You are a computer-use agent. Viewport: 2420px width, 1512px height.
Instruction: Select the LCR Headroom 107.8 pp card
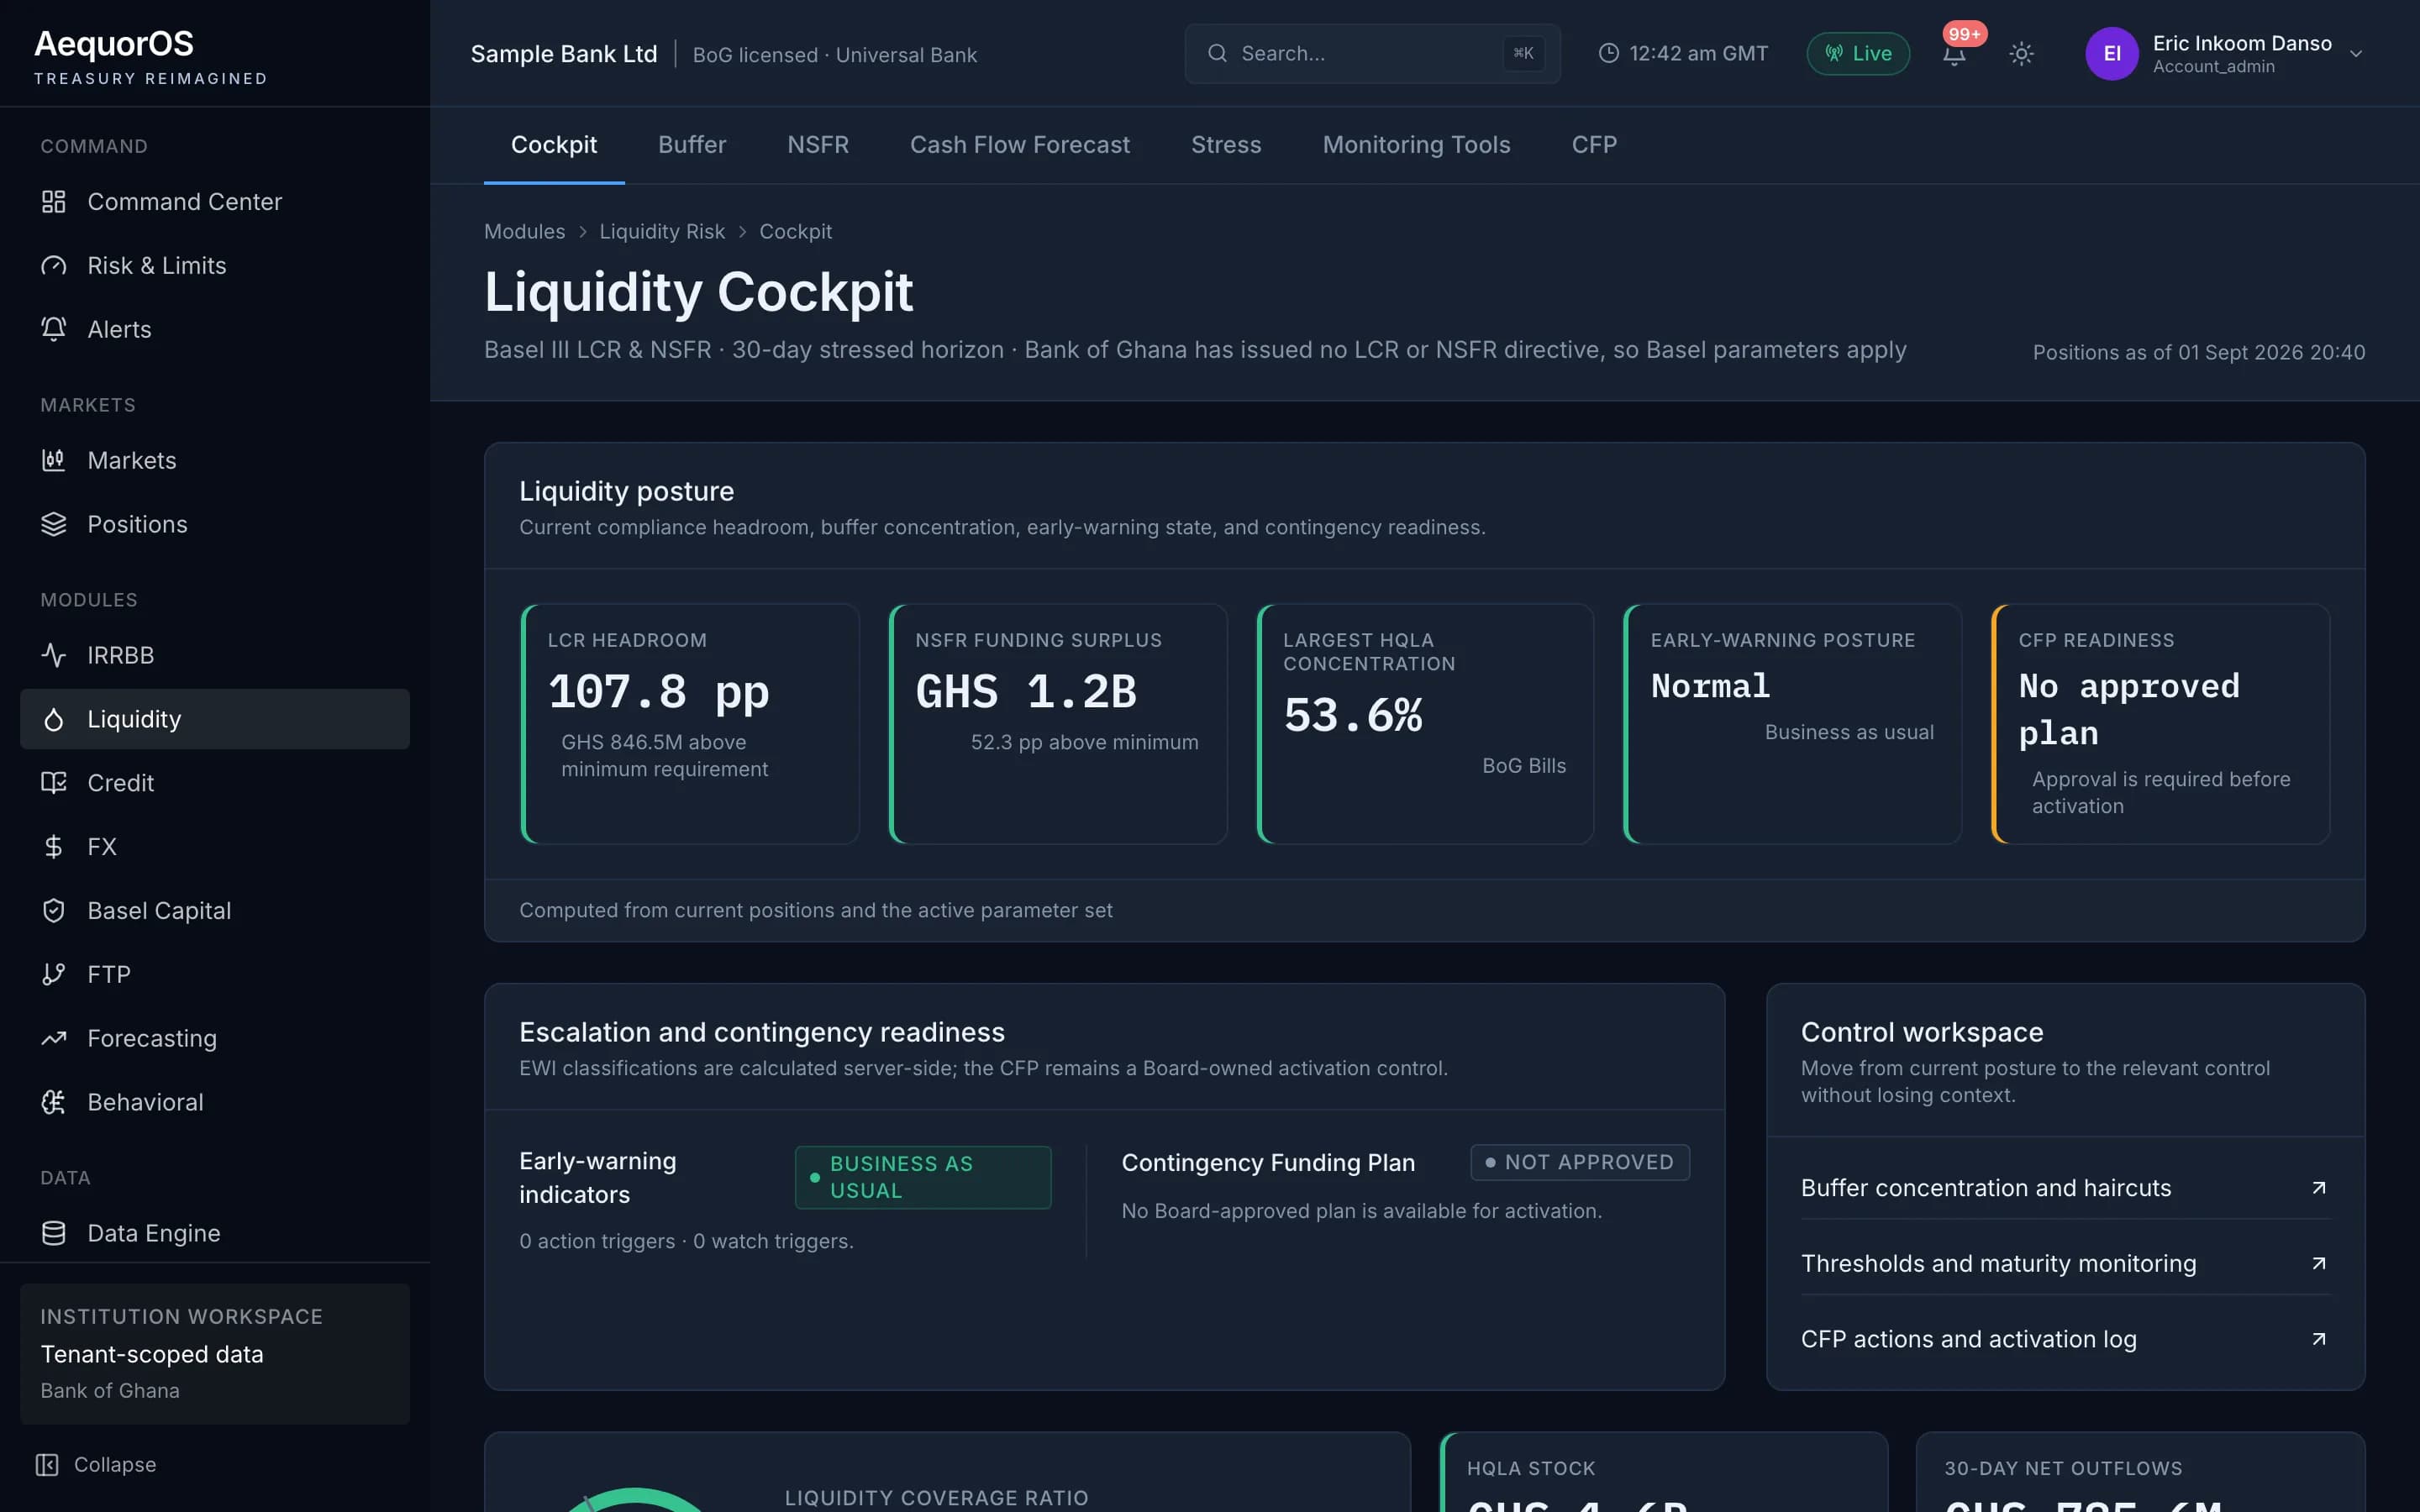(x=690, y=724)
